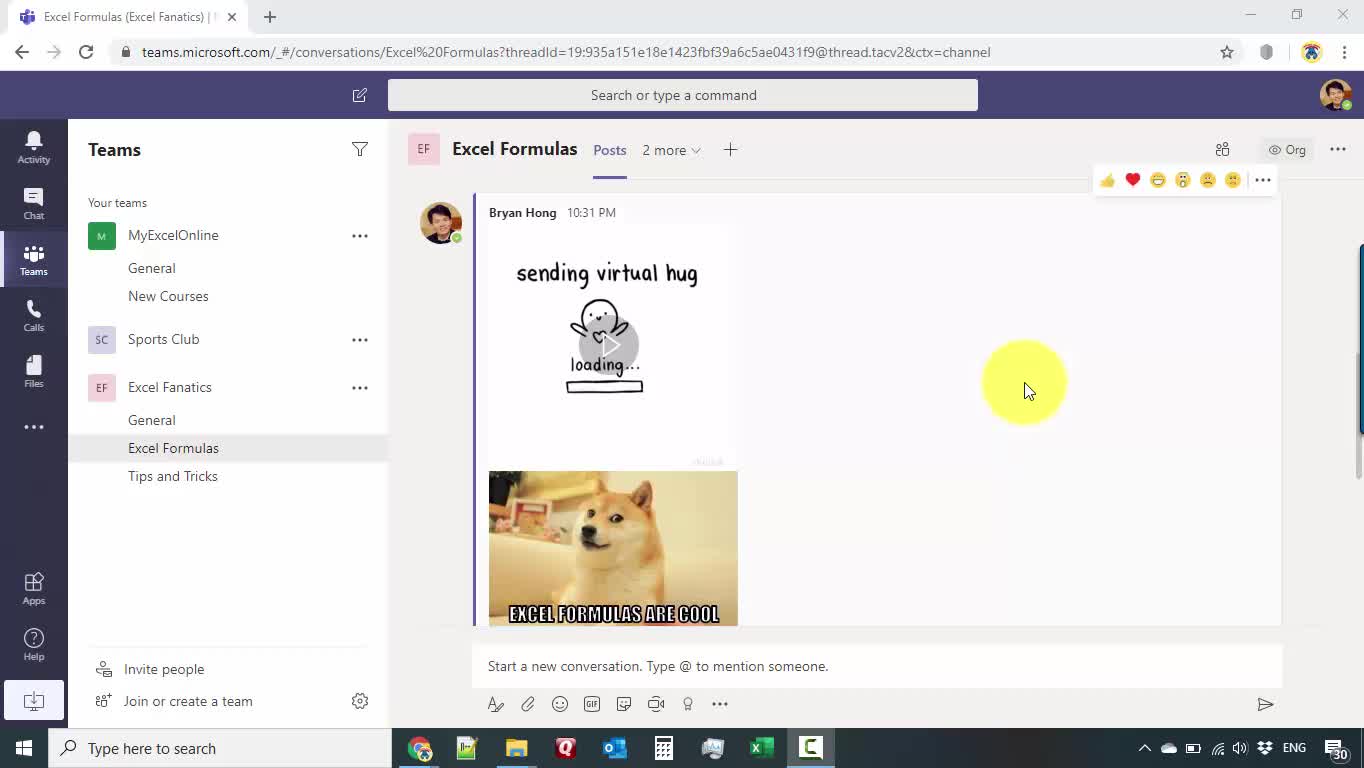This screenshot has width=1364, height=768.
Task: Open the Chat section
Action: tap(33, 203)
